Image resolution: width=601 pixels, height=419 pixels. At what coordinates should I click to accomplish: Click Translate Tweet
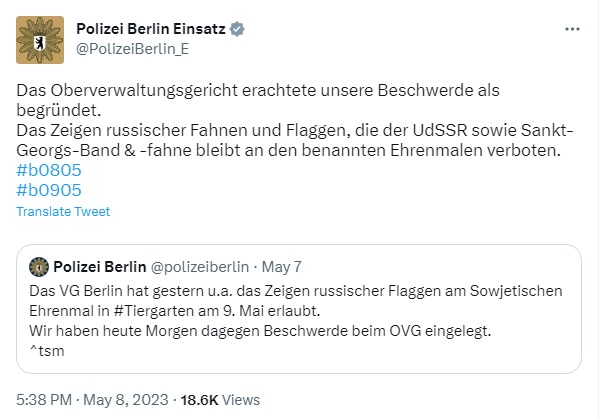63,211
